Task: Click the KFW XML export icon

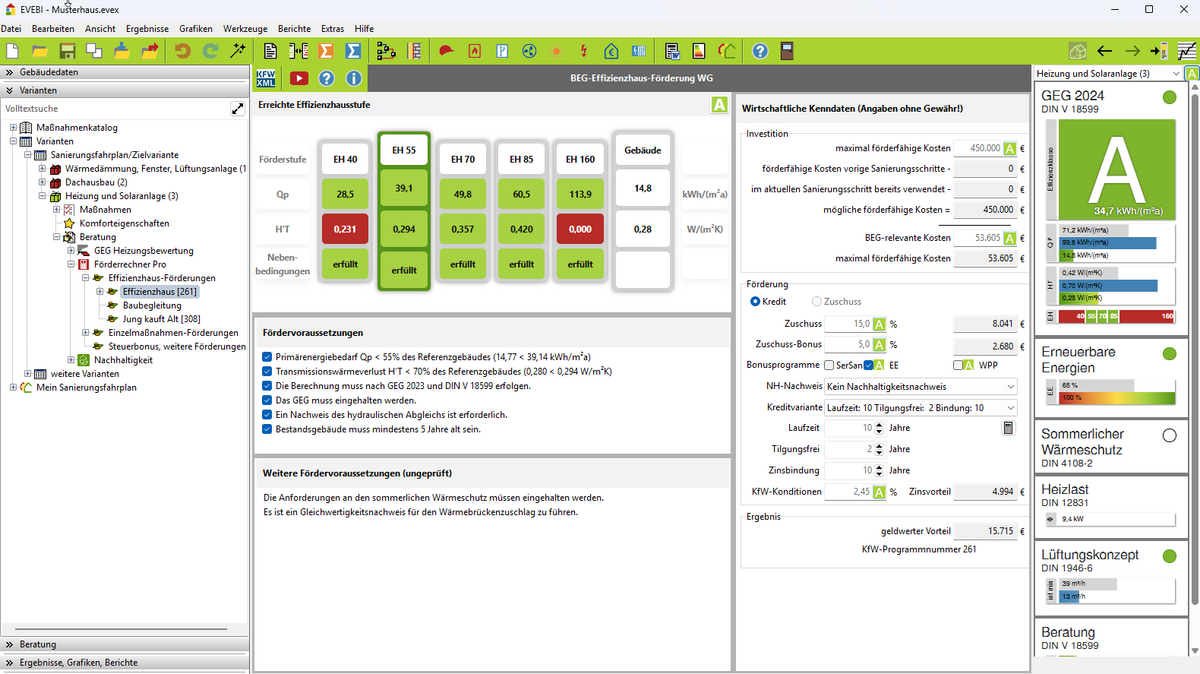Action: [x=267, y=78]
